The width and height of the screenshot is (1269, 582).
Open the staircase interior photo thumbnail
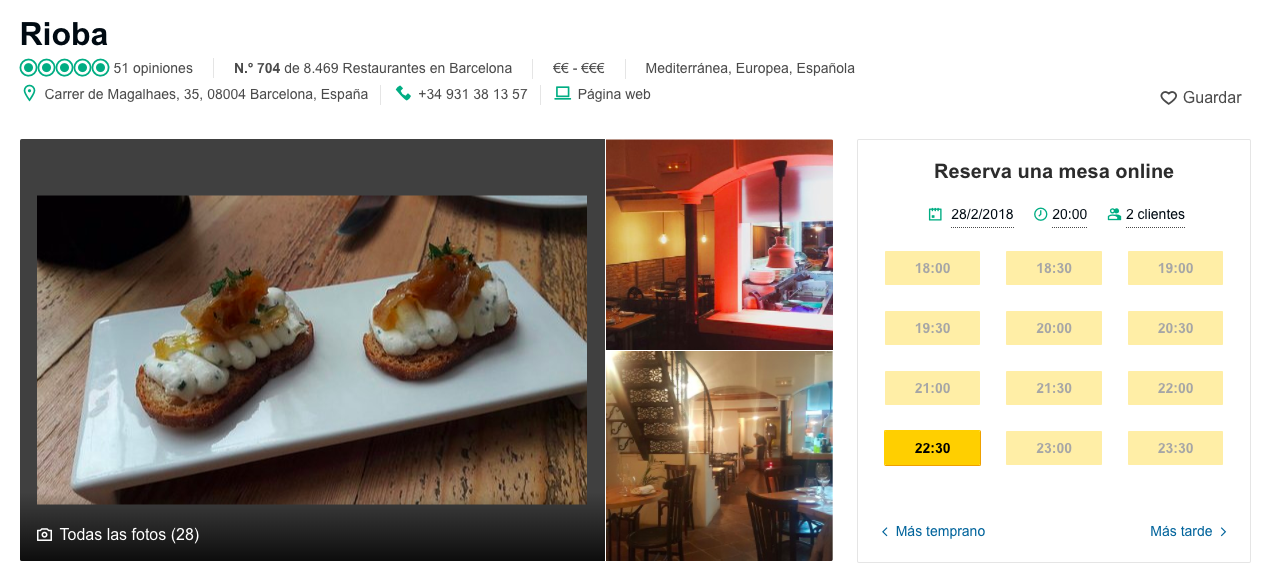pos(719,456)
